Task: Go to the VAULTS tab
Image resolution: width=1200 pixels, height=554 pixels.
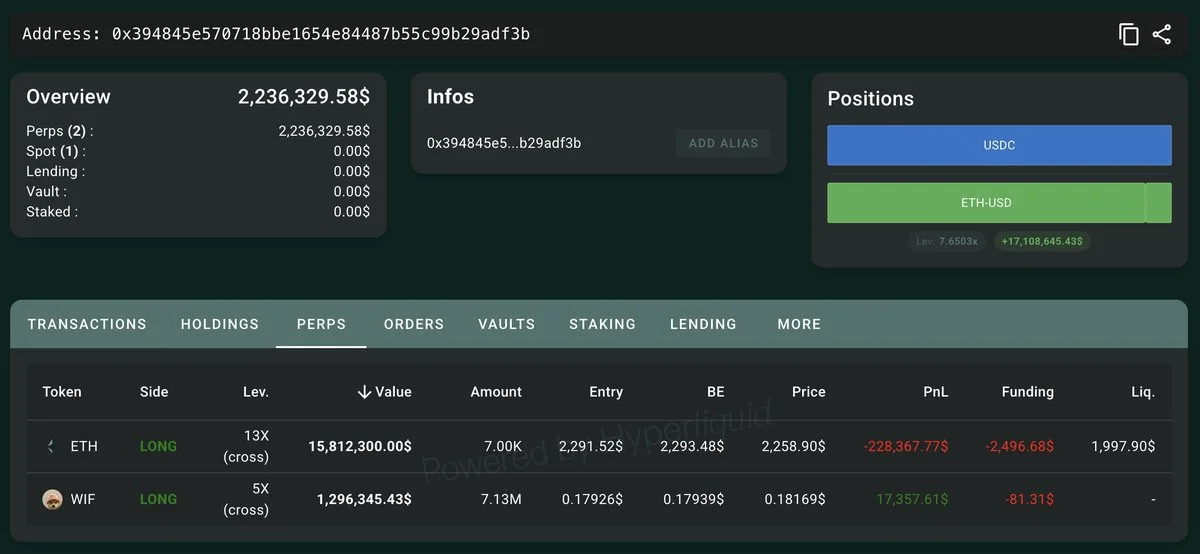Action: coord(506,324)
